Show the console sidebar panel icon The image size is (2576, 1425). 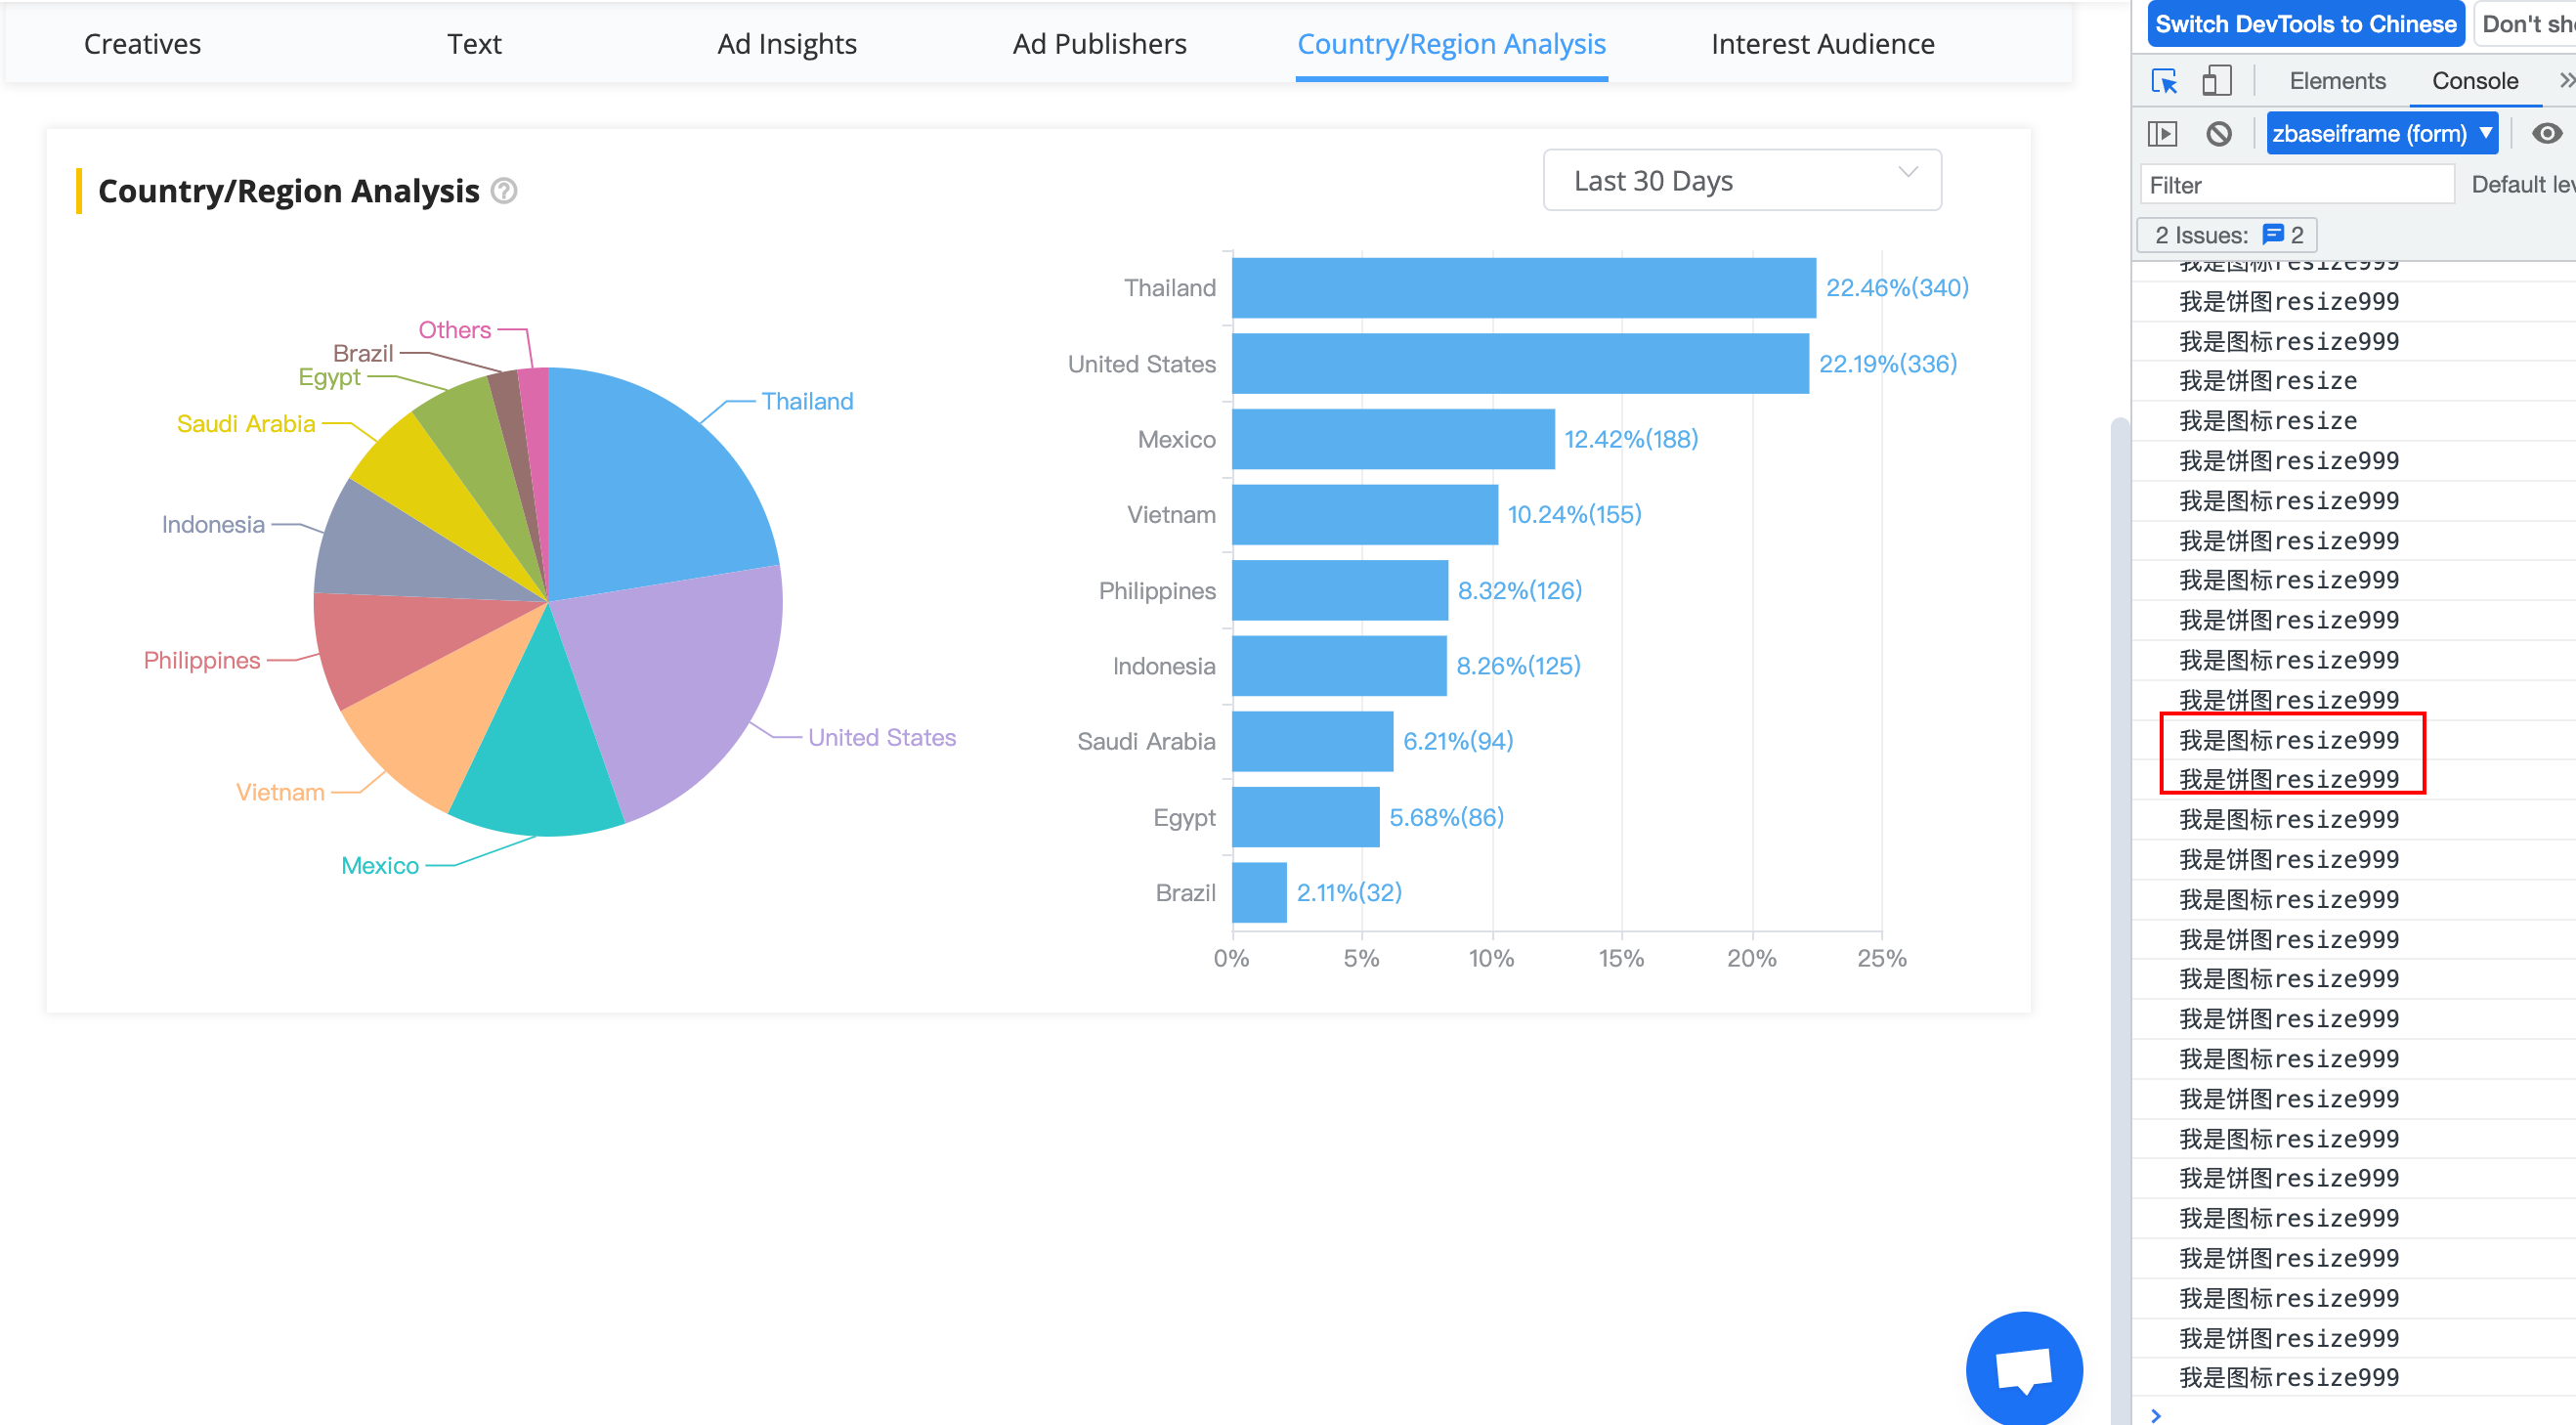2162,134
